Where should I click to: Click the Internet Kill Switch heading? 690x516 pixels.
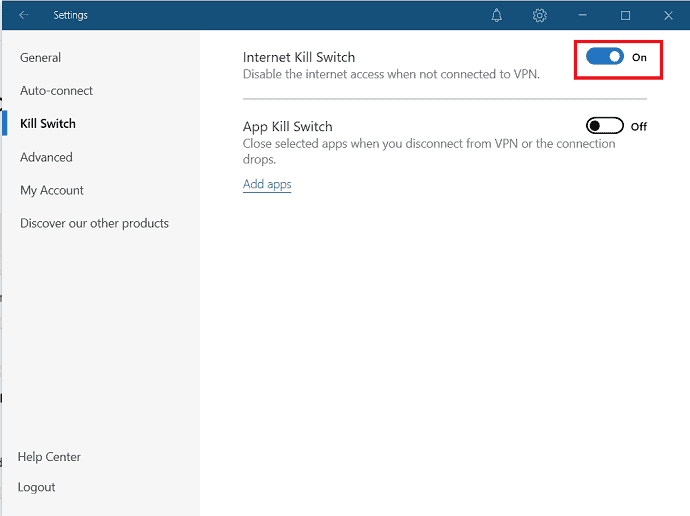(299, 57)
